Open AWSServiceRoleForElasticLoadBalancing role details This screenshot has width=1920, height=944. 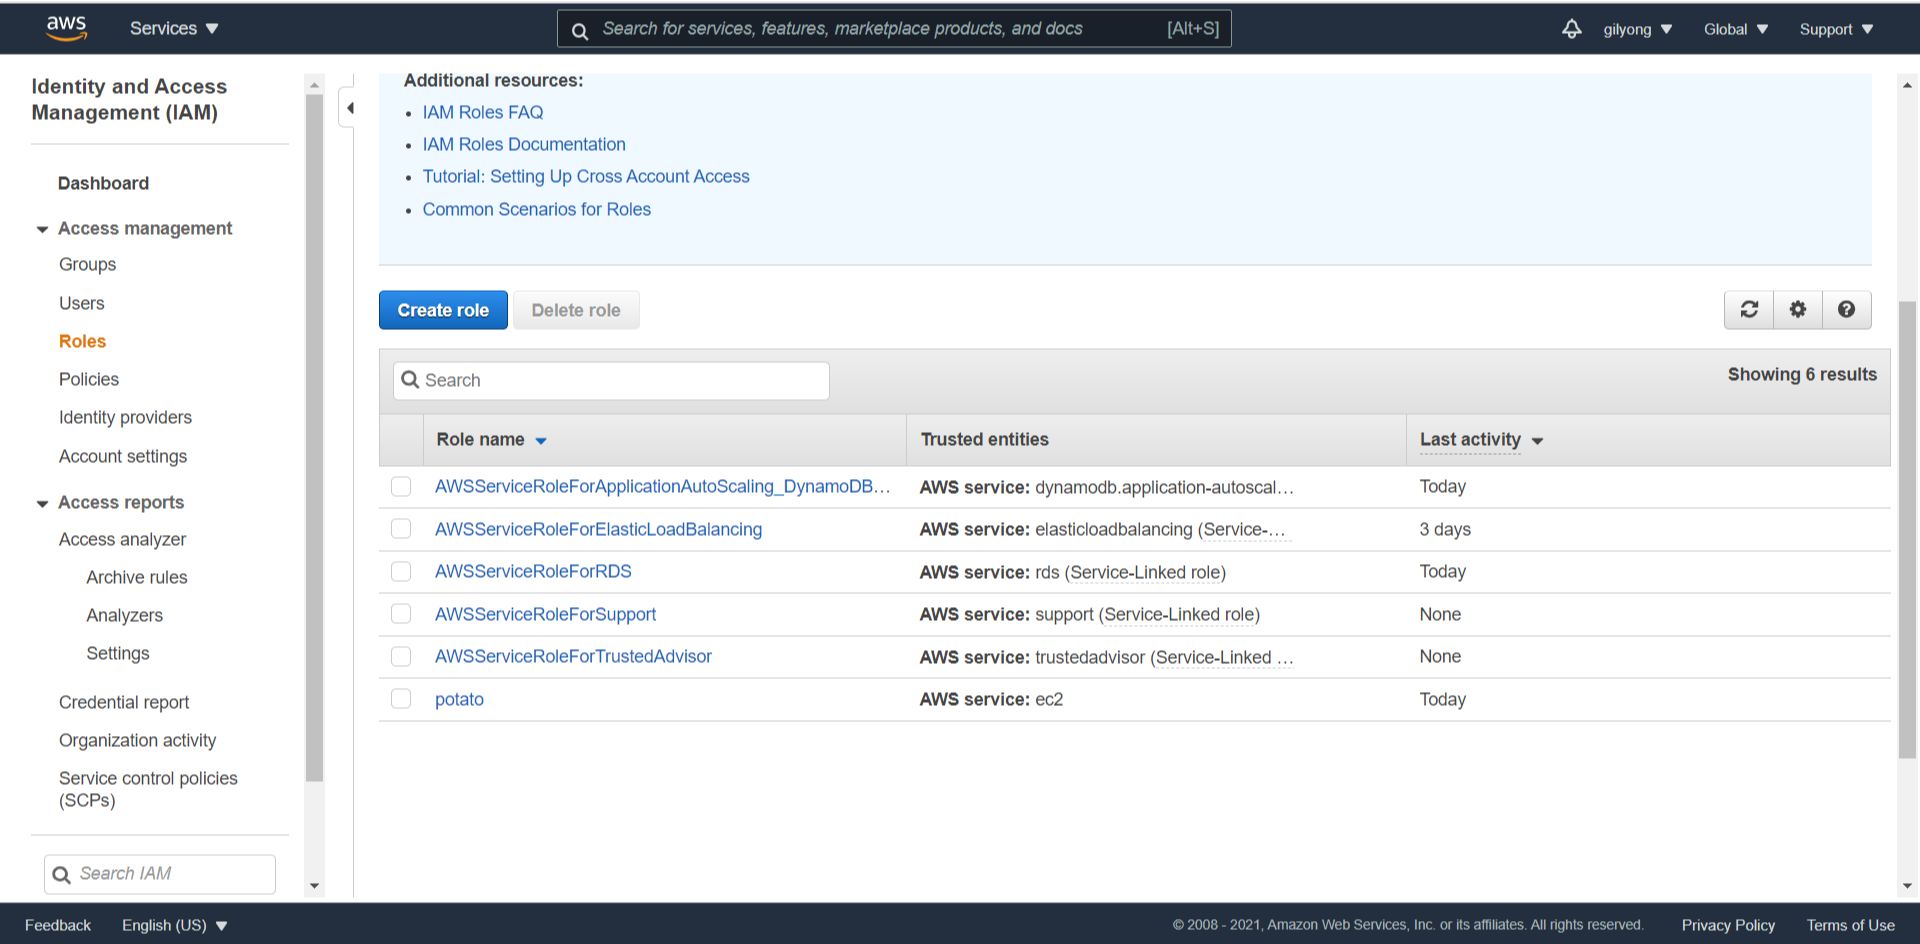point(598,529)
